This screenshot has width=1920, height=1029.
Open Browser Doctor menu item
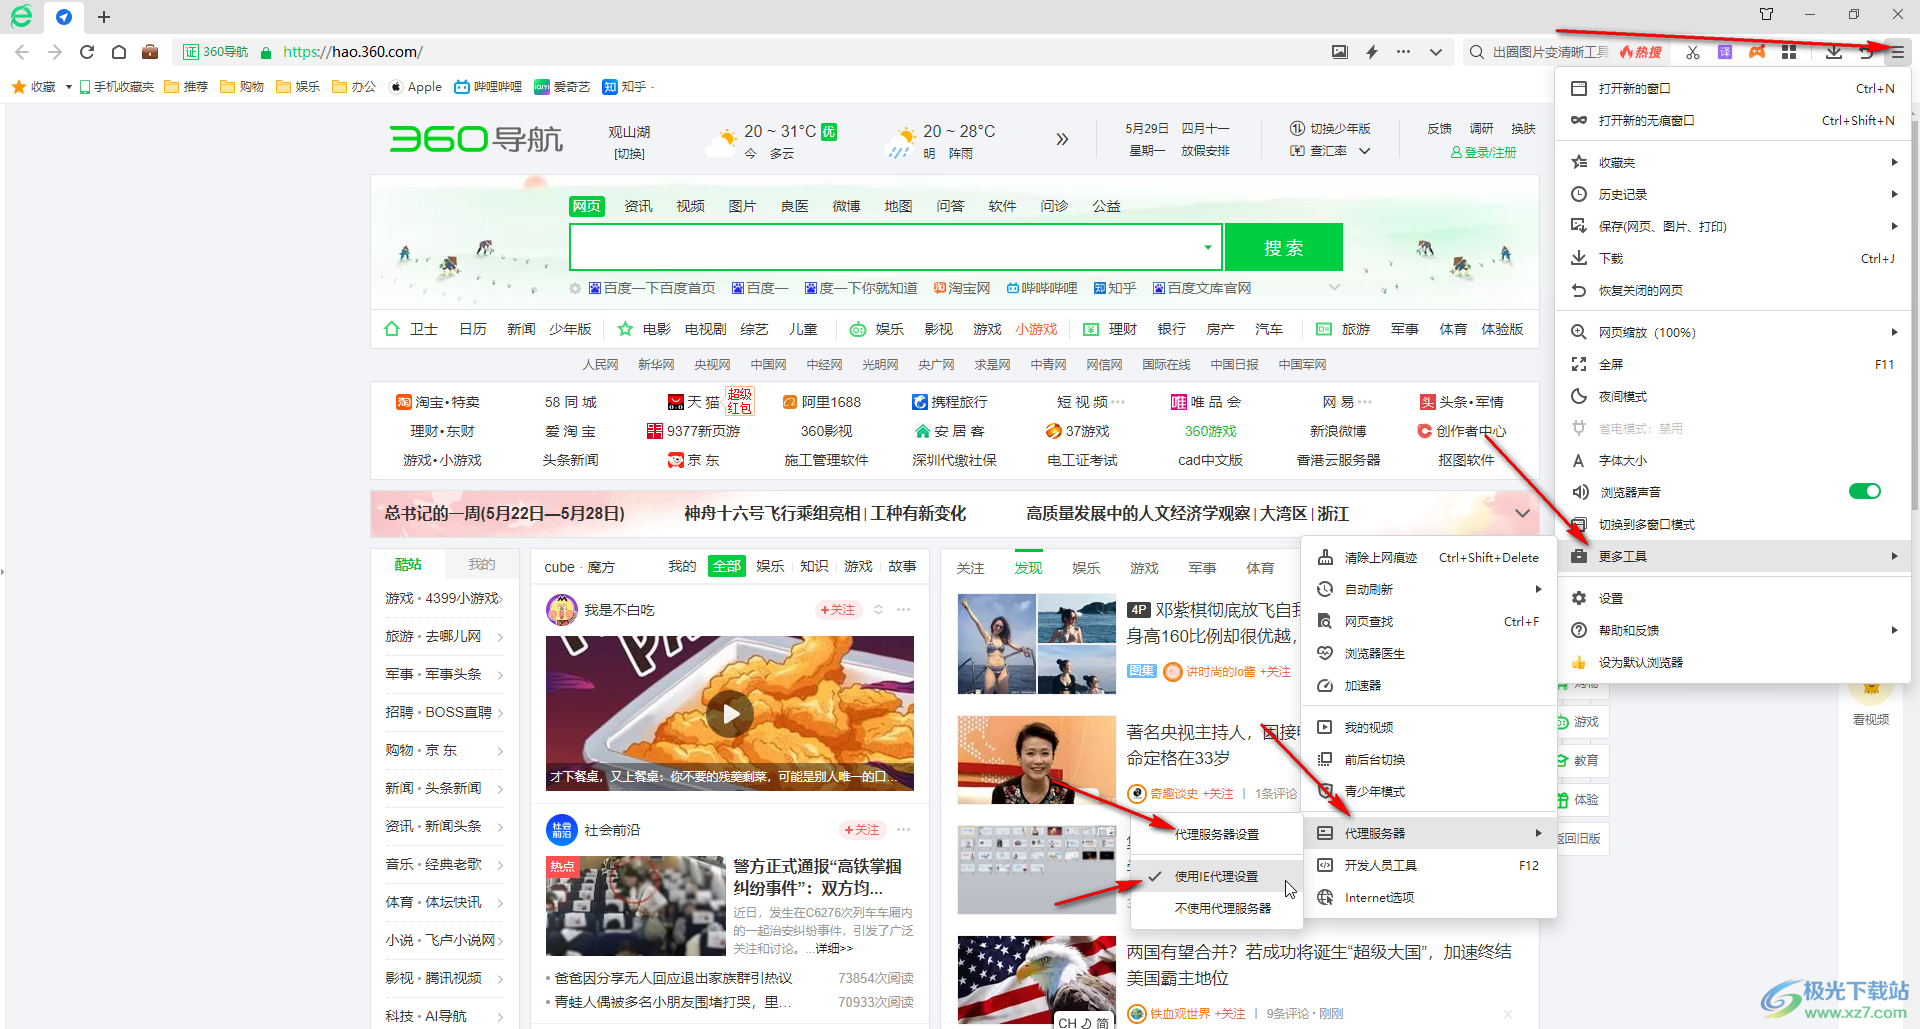[x=1430, y=653]
